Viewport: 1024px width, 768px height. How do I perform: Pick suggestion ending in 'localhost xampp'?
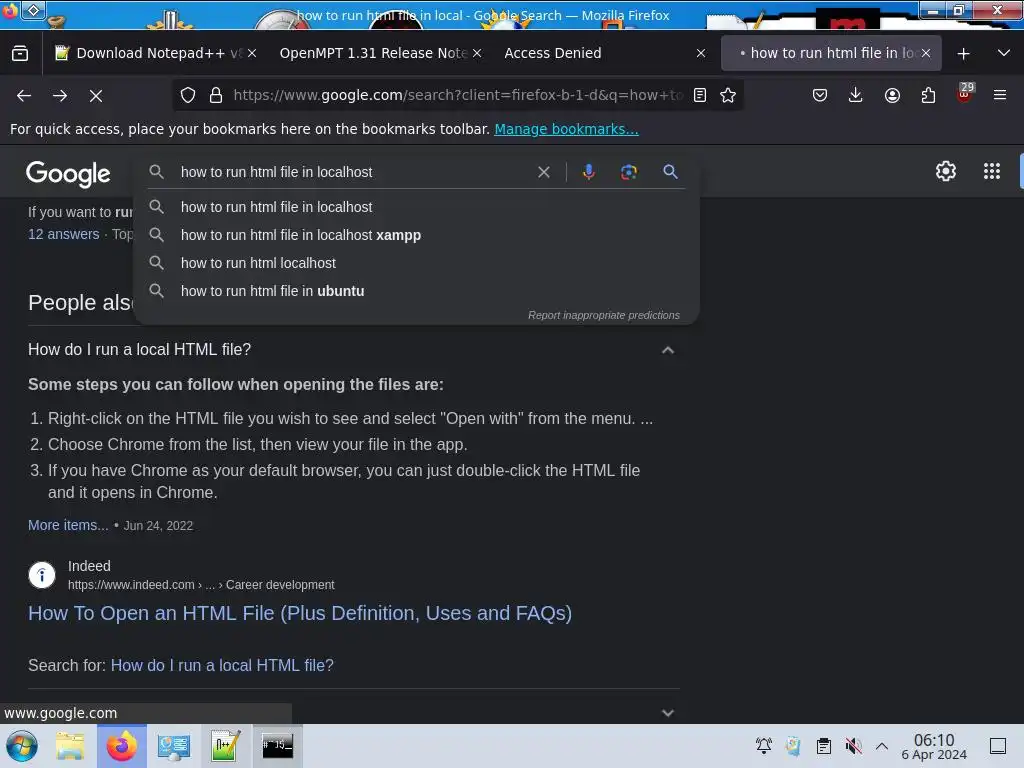click(x=416, y=235)
